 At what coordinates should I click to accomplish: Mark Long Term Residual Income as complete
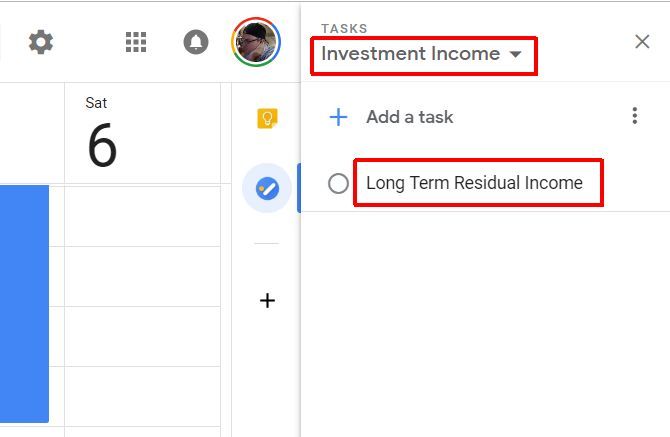click(x=338, y=183)
